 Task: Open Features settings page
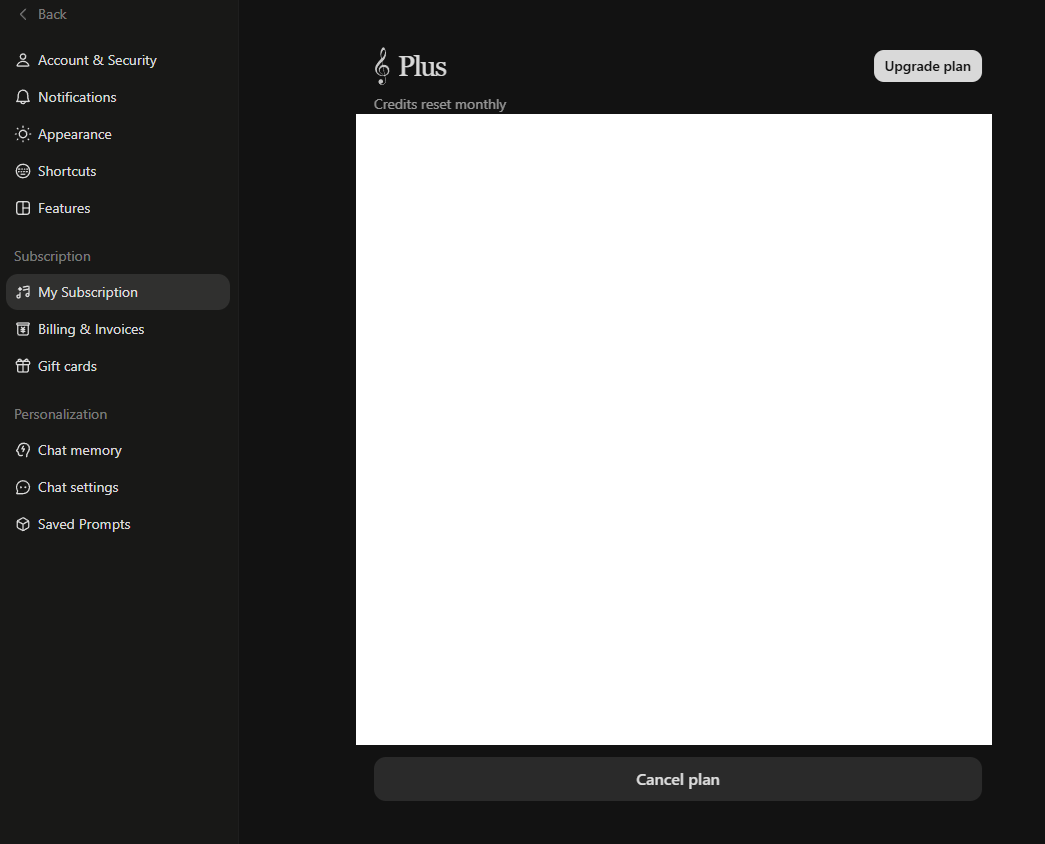tap(118, 208)
